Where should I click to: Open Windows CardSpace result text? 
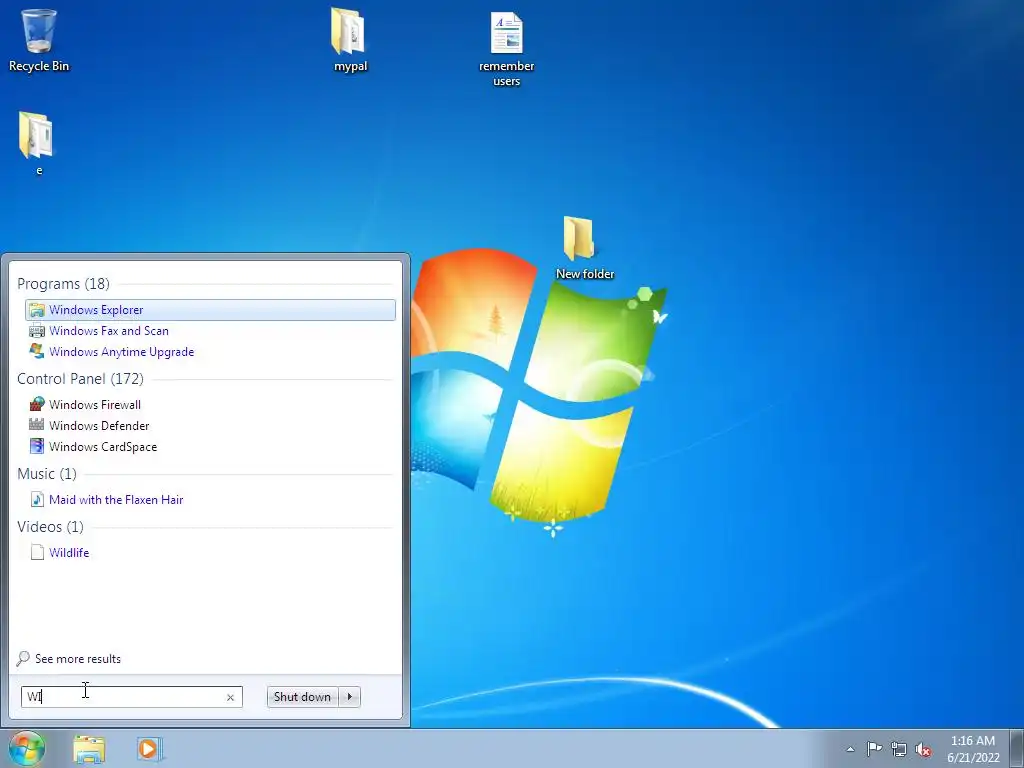(x=103, y=447)
